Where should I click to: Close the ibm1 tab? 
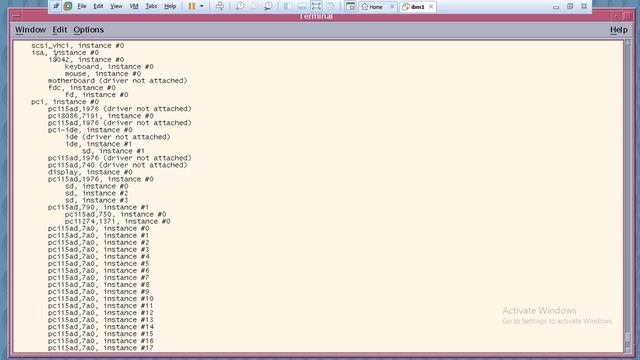tap(431, 7)
